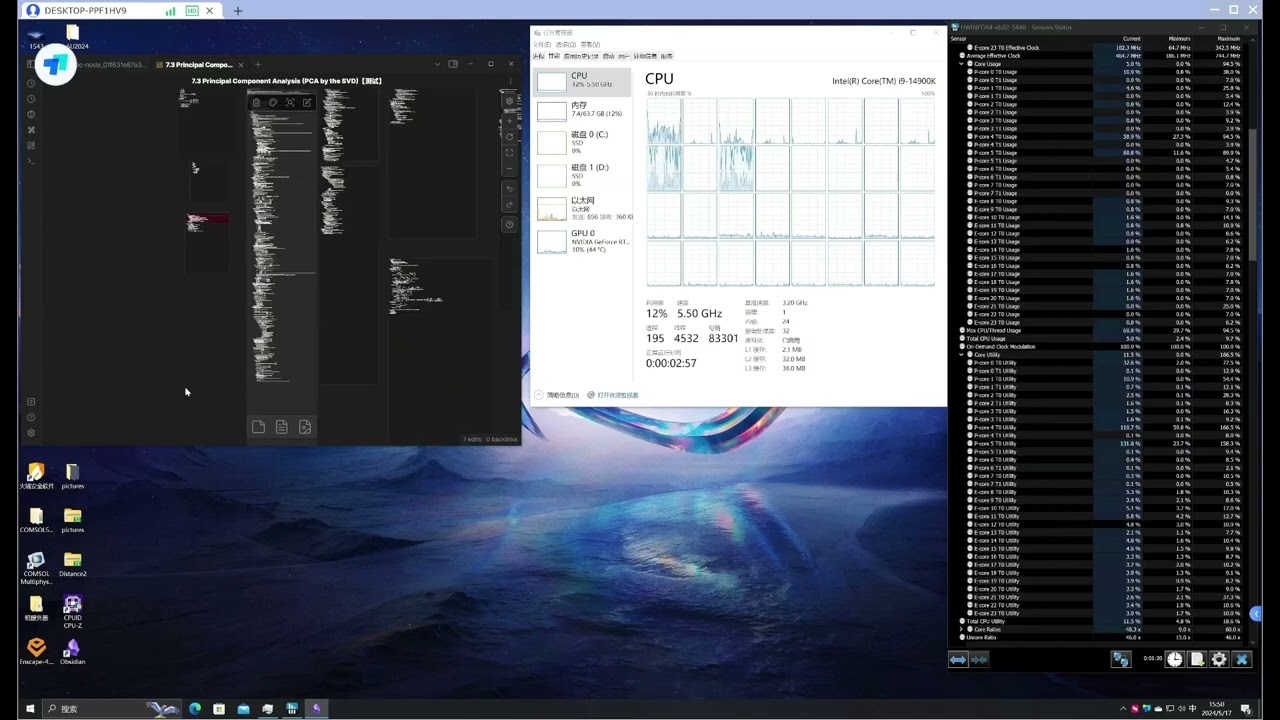This screenshot has height=720, width=1280.
Task: Click the HWiNFO clock timer icon
Action: pos(1174,659)
